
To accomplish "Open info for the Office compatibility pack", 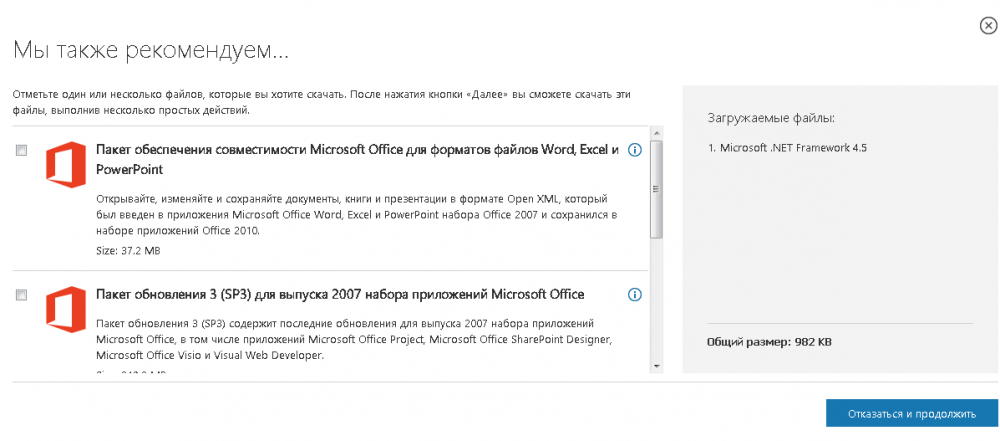I will click(x=634, y=150).
